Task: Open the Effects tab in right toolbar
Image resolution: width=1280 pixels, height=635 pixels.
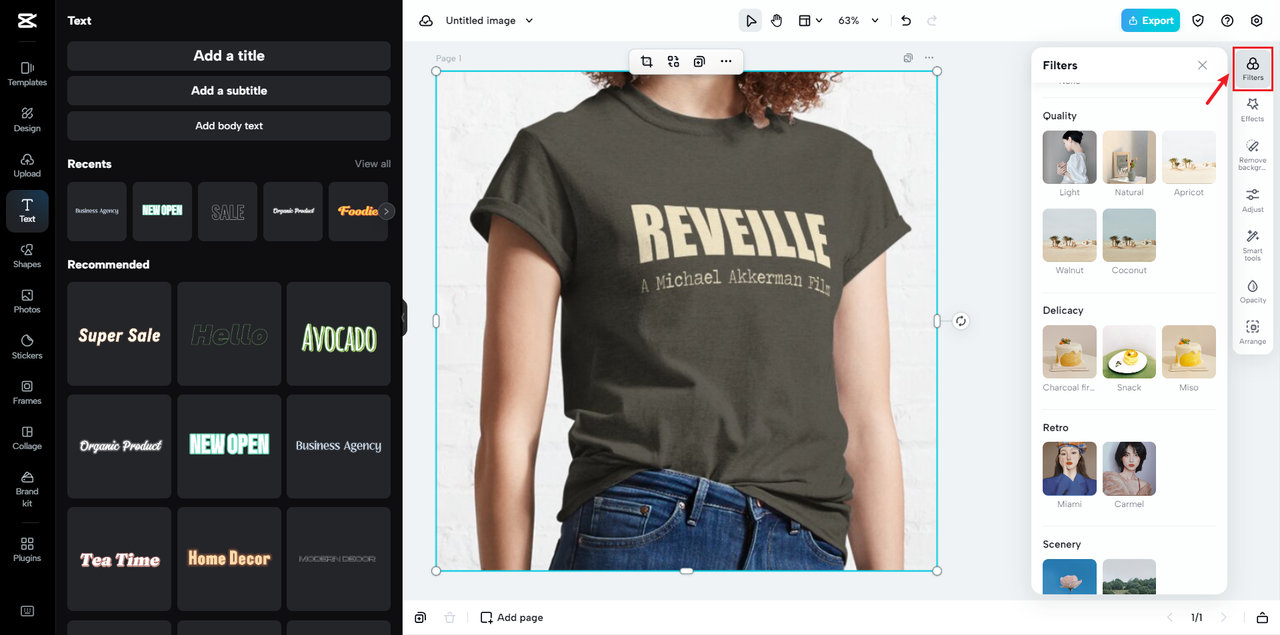Action: (1252, 110)
